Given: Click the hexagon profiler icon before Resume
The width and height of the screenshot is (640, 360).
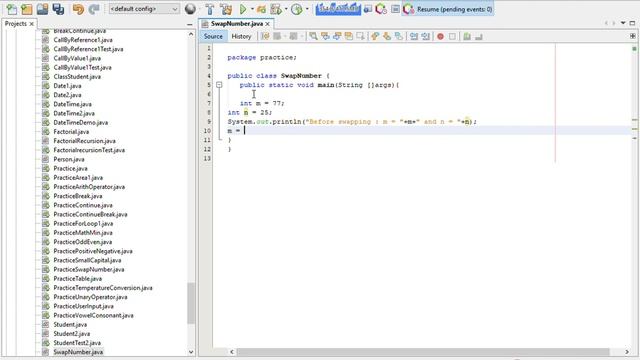Looking at the screenshot, I should point(381,9).
